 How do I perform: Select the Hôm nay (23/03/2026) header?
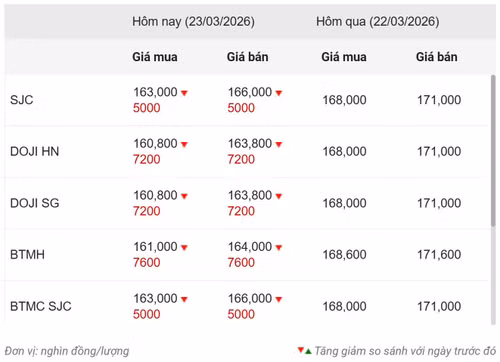coord(193,22)
